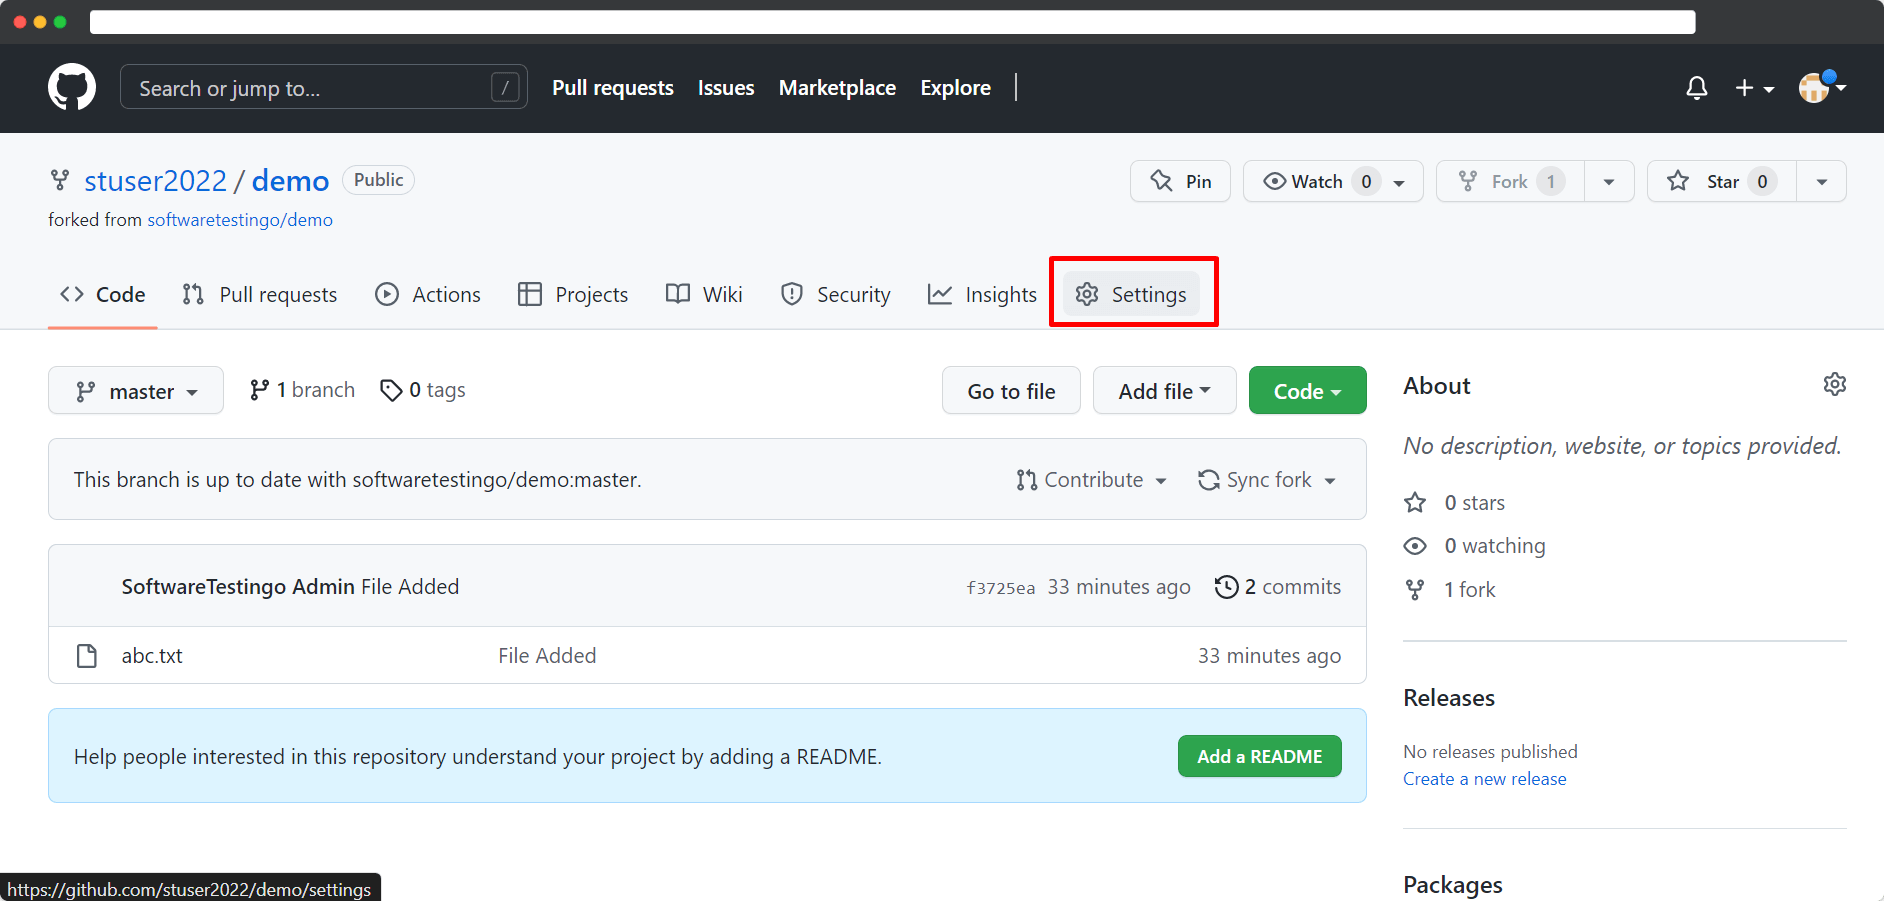Open the abc.txt file icon

87,656
